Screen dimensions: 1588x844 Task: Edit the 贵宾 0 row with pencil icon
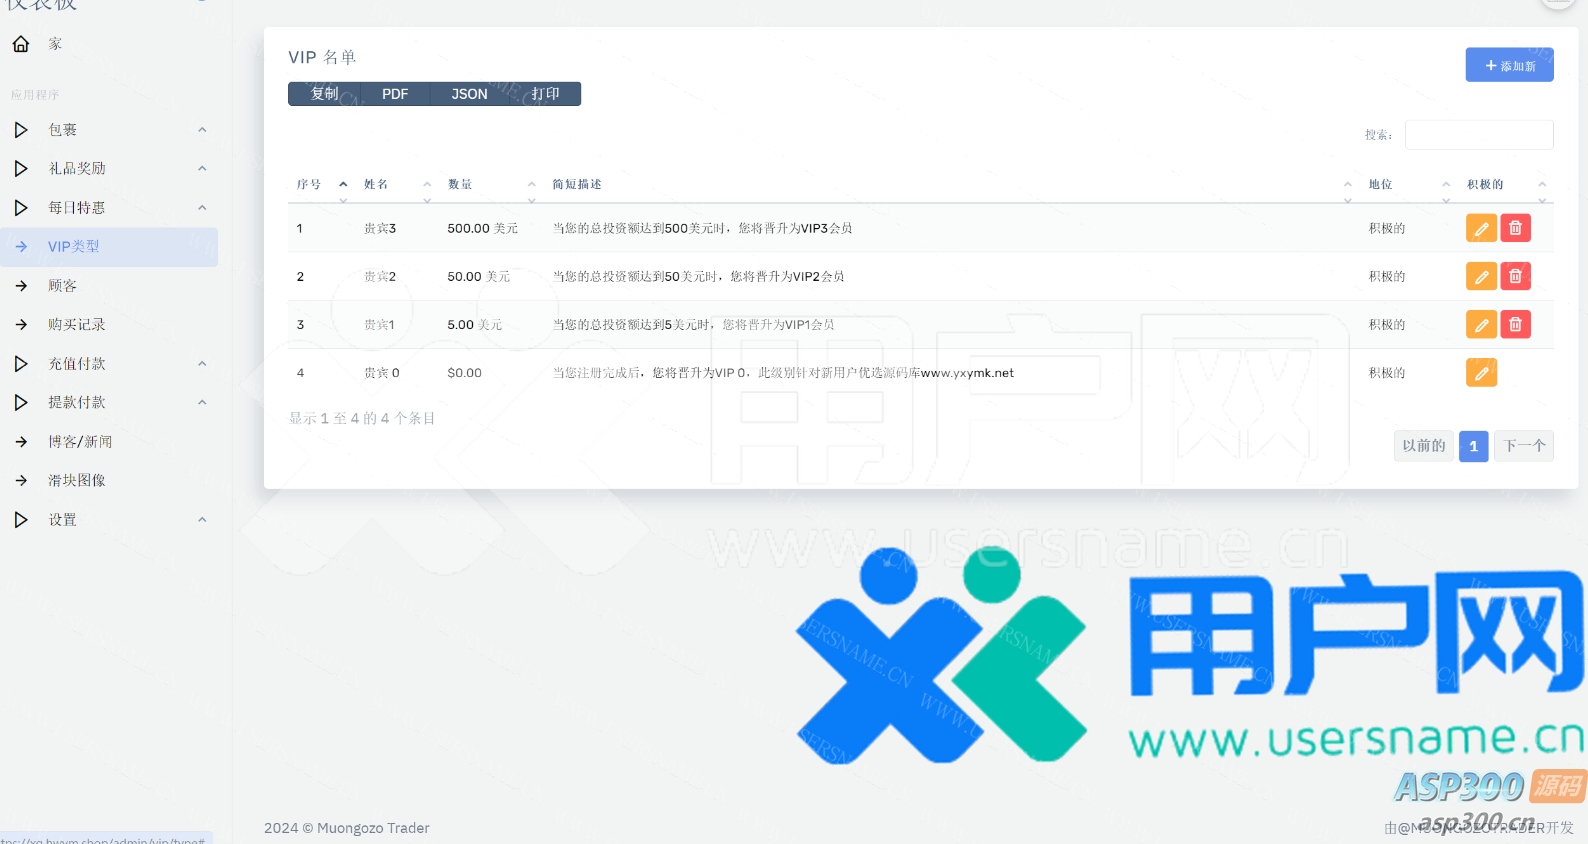click(1481, 372)
